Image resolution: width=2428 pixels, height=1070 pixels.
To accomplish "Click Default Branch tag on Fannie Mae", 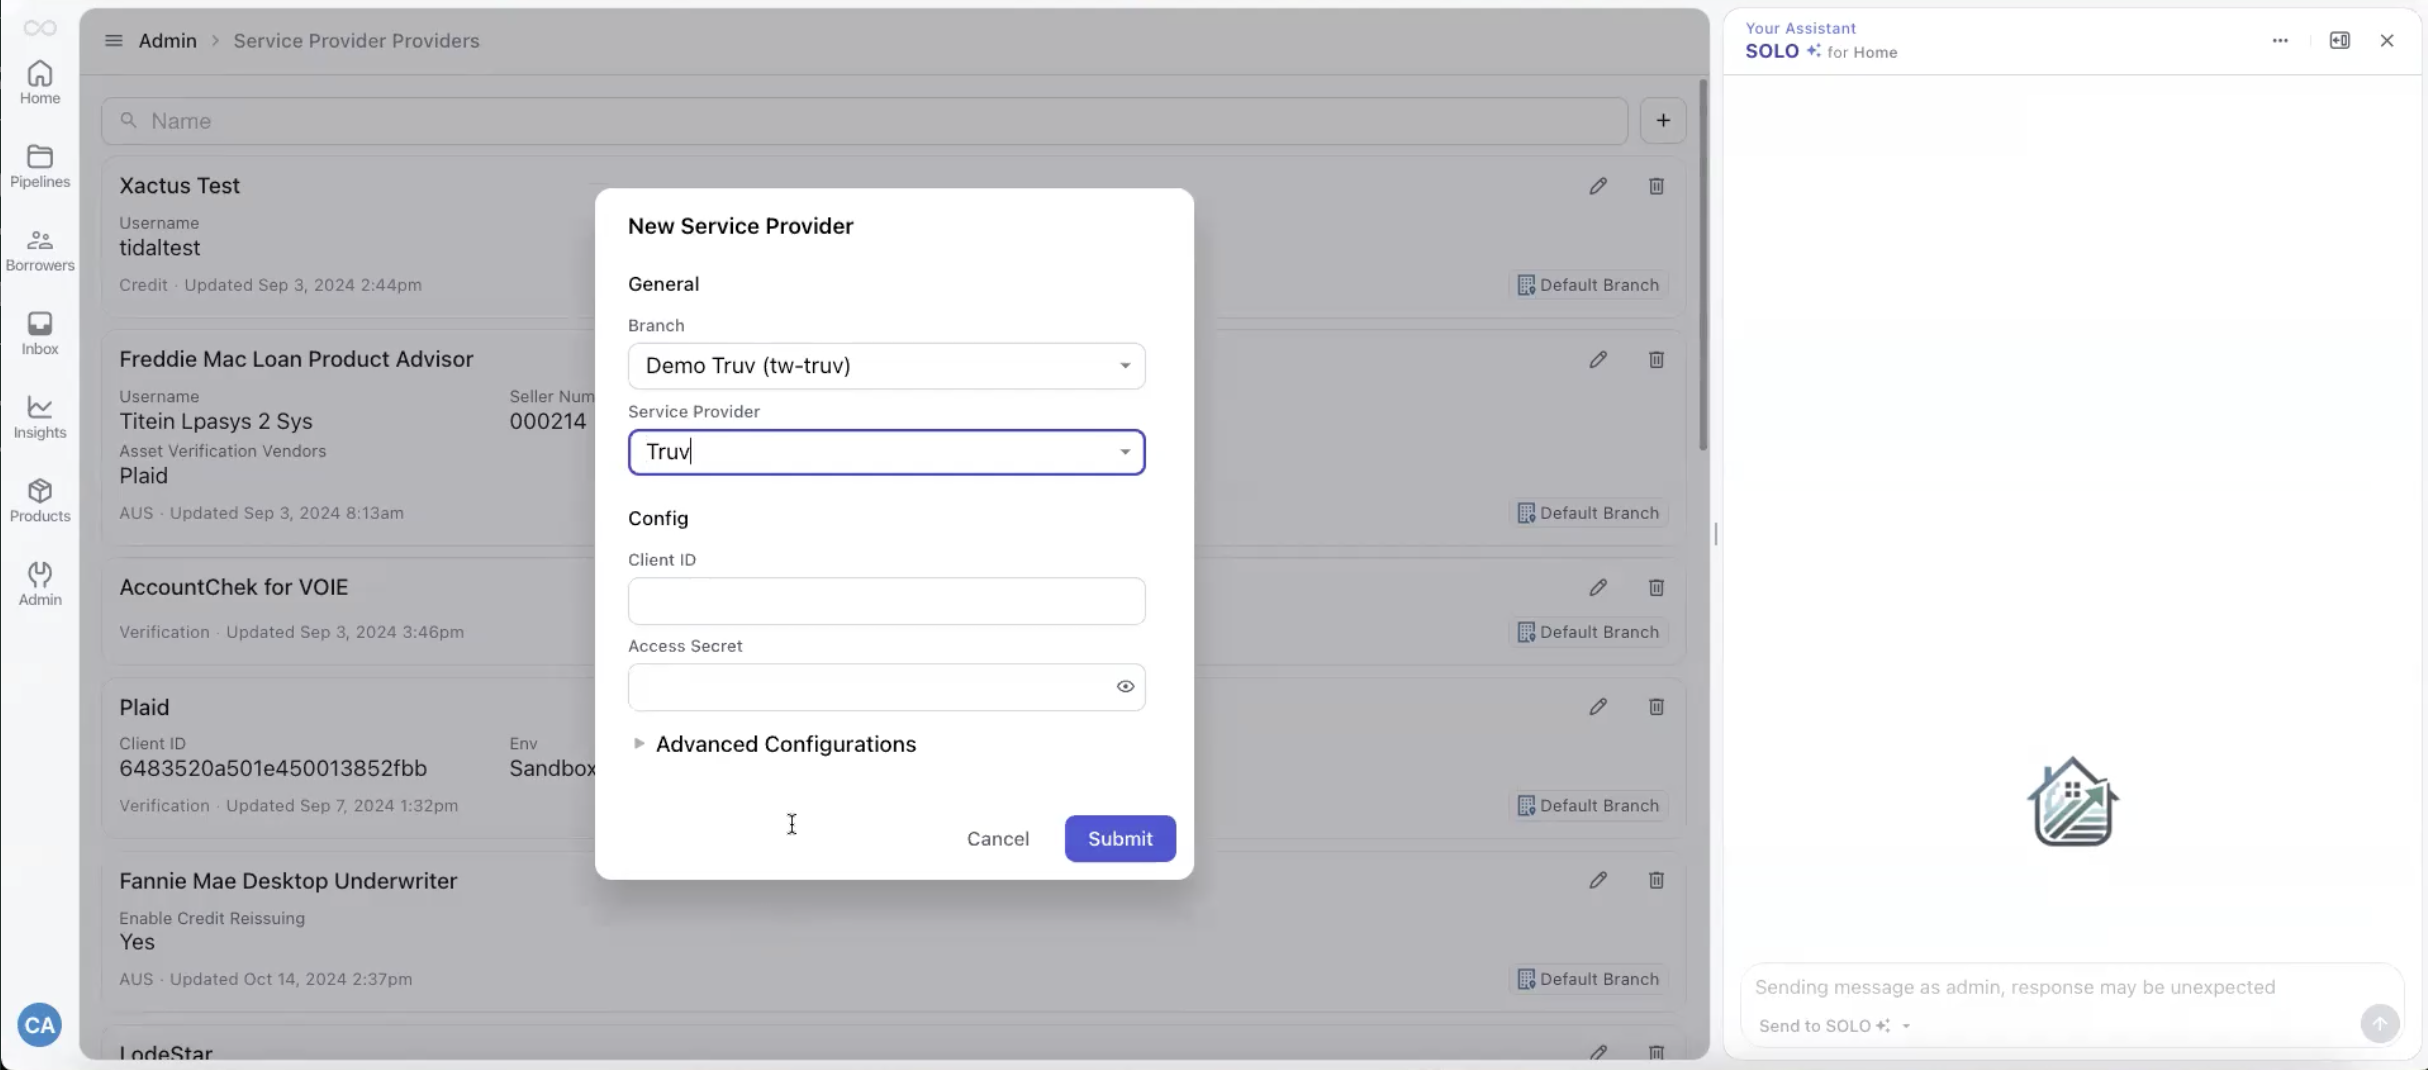I will pos(1587,979).
